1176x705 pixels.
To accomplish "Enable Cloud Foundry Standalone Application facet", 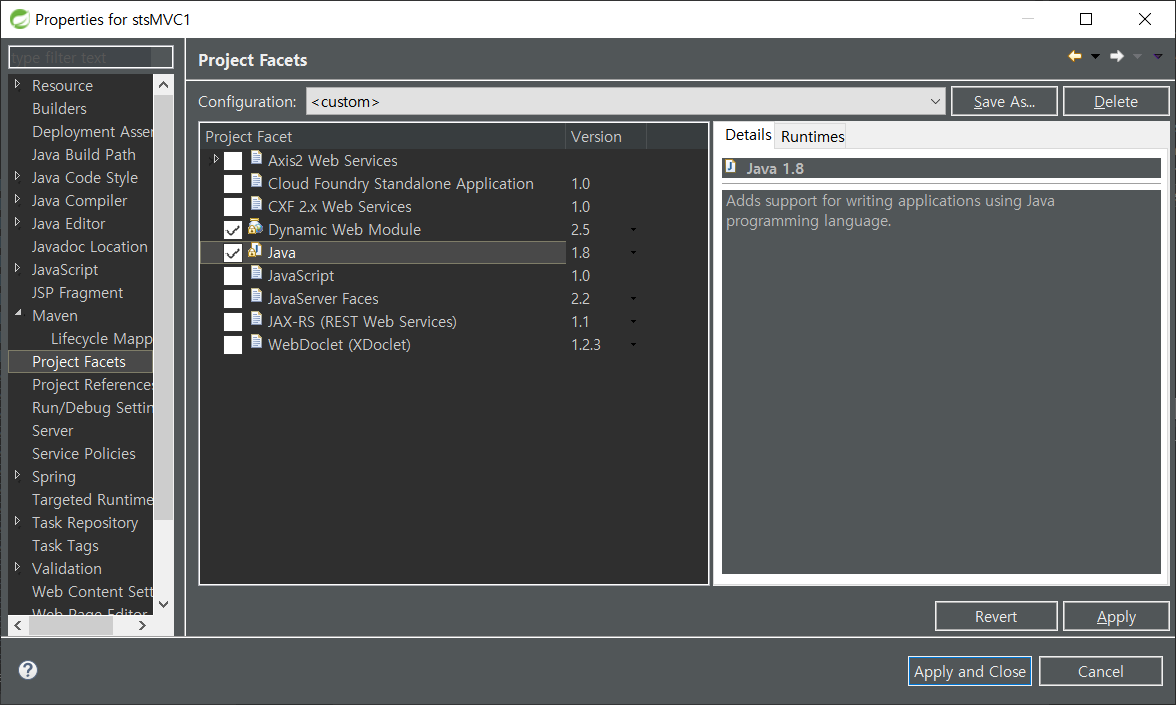I will click(233, 184).
